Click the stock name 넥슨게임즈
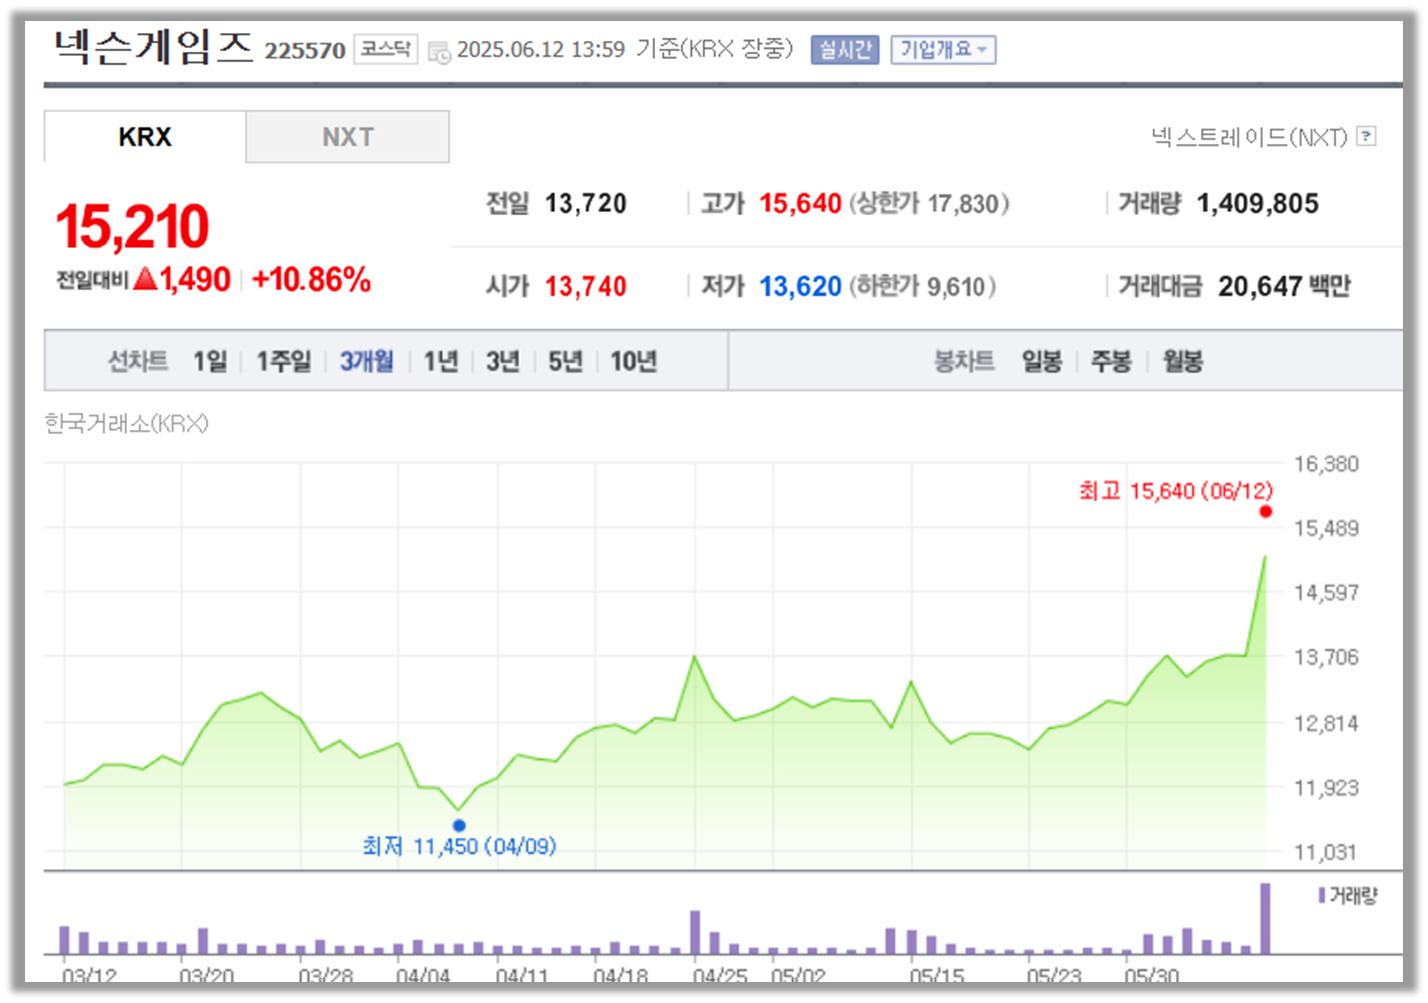 click(x=154, y=47)
